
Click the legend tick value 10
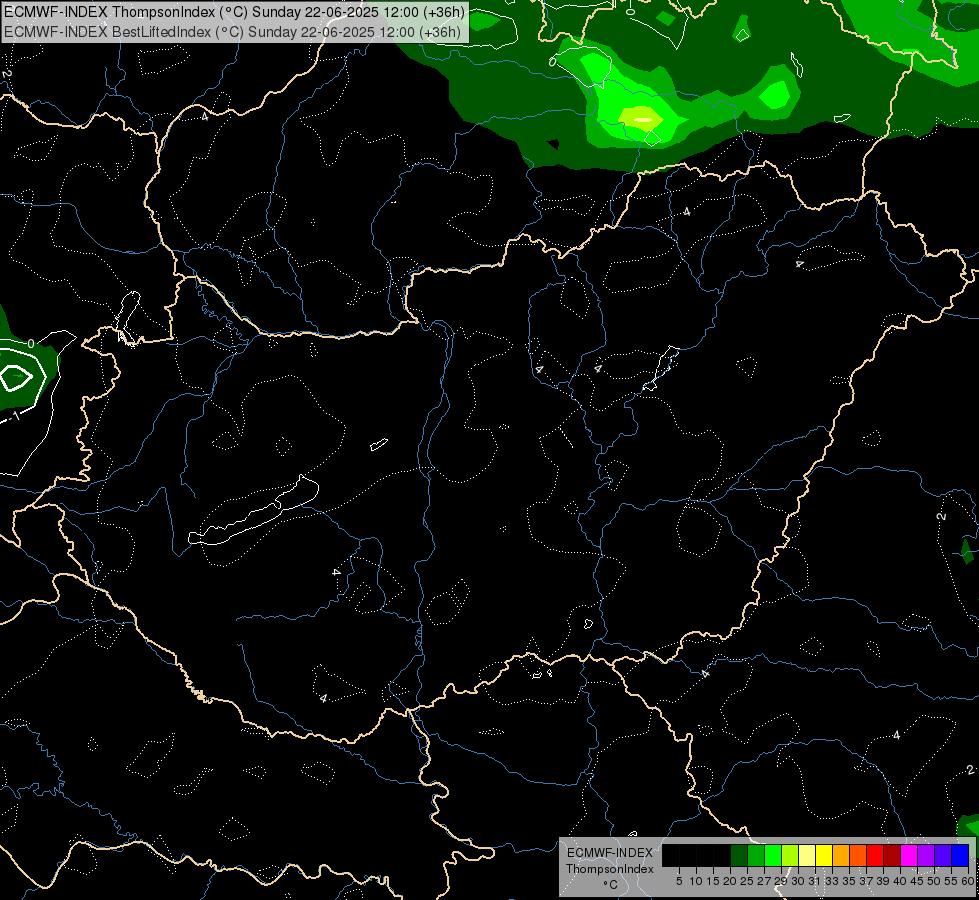click(x=696, y=881)
